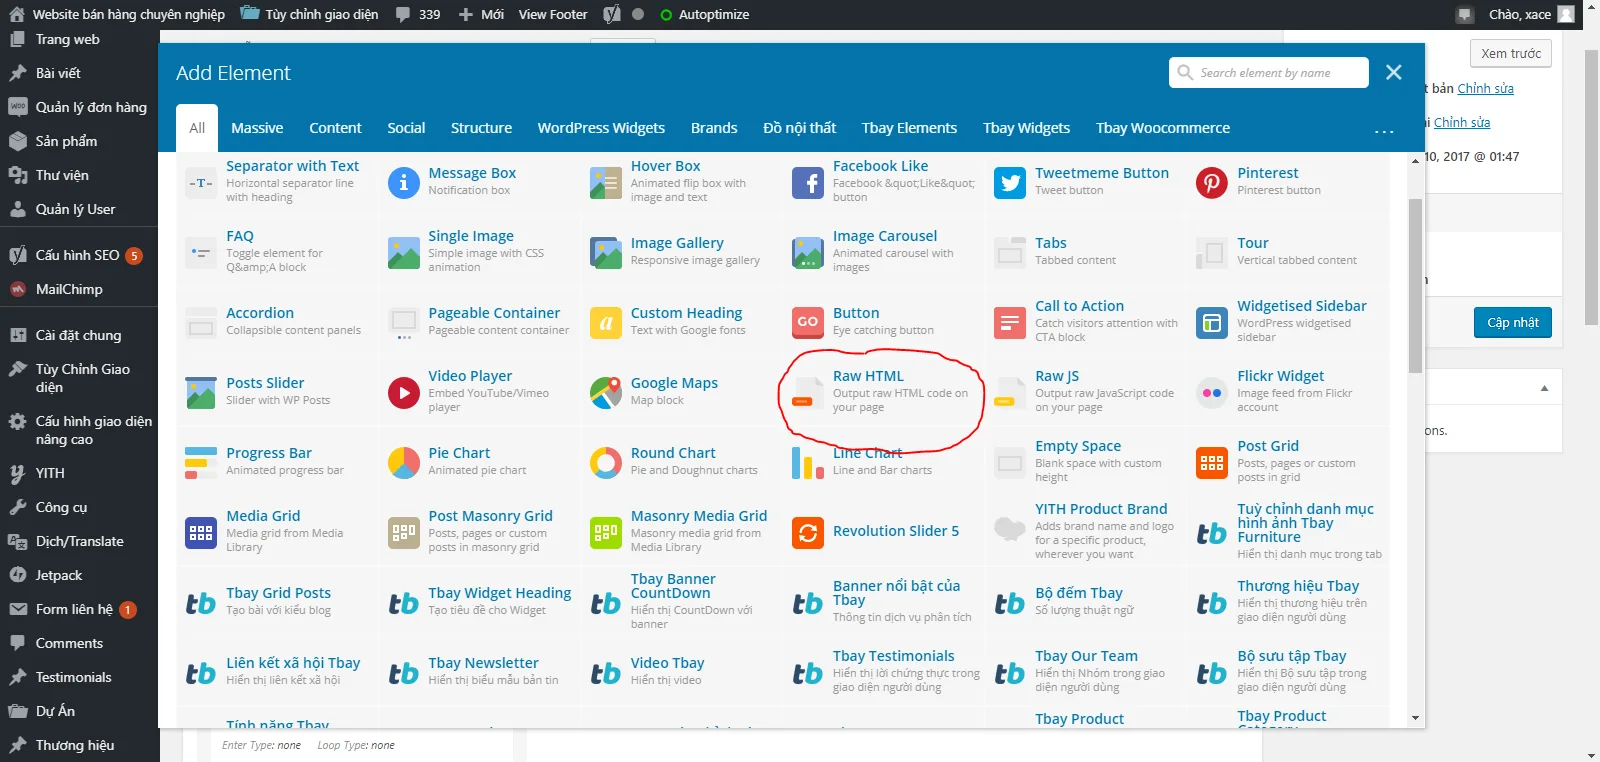
Task: Add the Raw HTML element icon
Action: [807, 393]
